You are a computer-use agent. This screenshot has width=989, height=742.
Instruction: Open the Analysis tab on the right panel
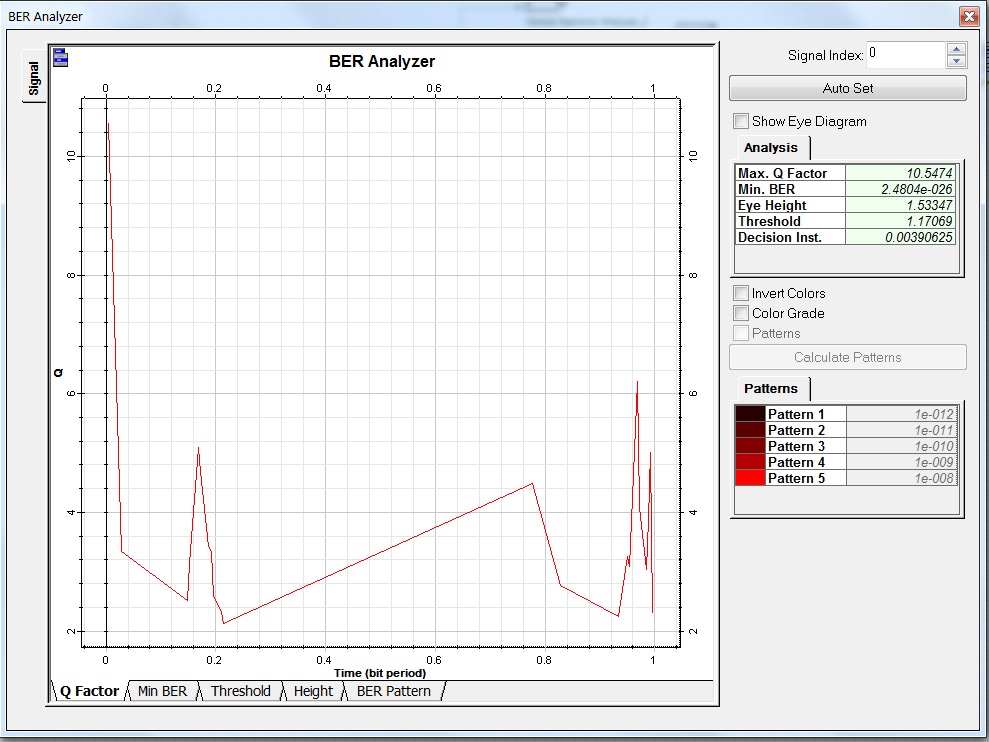771,147
